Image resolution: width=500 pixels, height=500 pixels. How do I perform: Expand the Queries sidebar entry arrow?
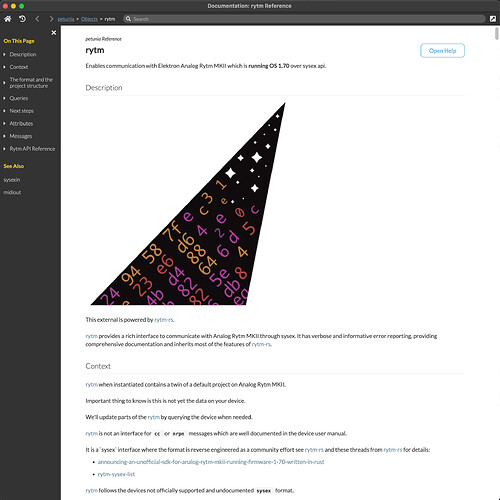pyautogui.click(x=4, y=98)
